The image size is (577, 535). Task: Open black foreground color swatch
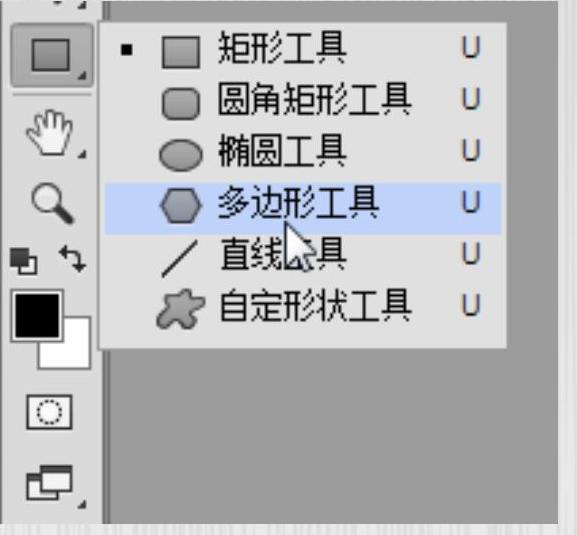pyautogui.click(x=37, y=316)
